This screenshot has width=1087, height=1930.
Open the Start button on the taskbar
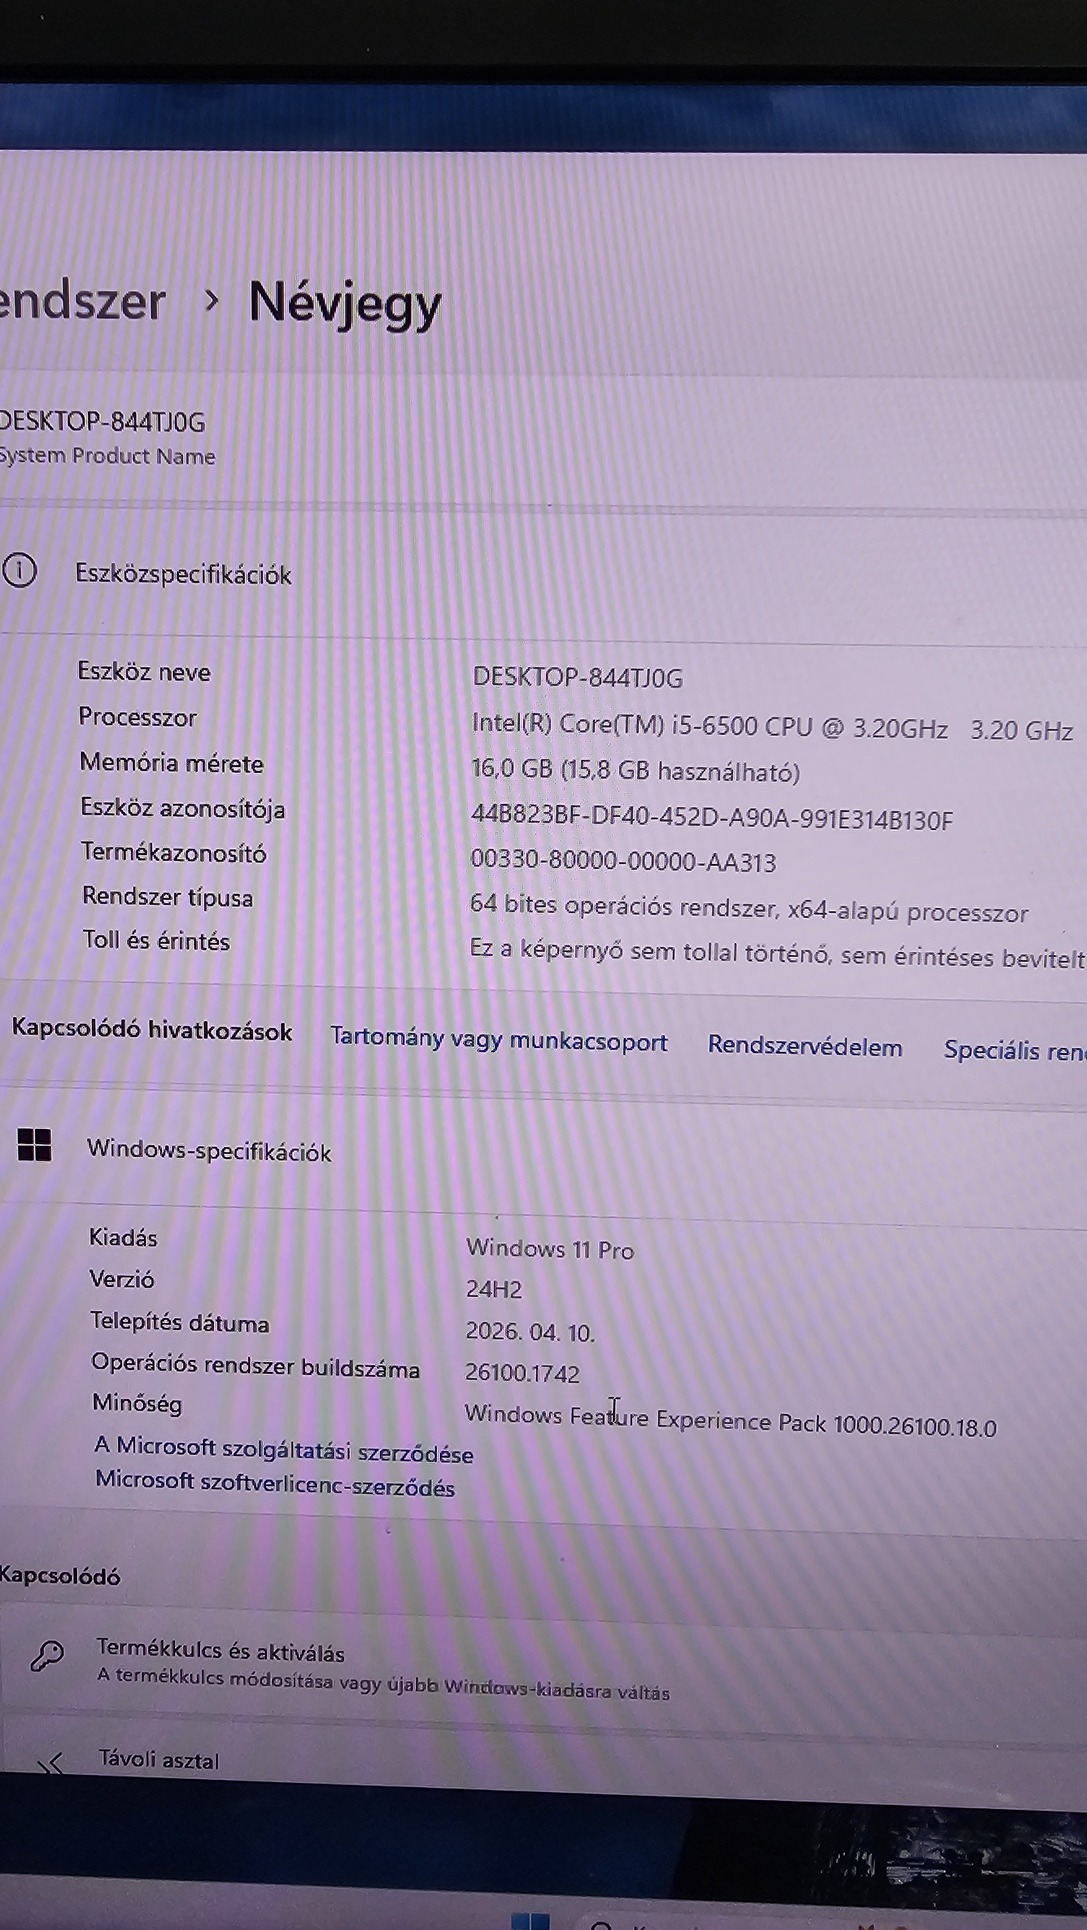530,1920
